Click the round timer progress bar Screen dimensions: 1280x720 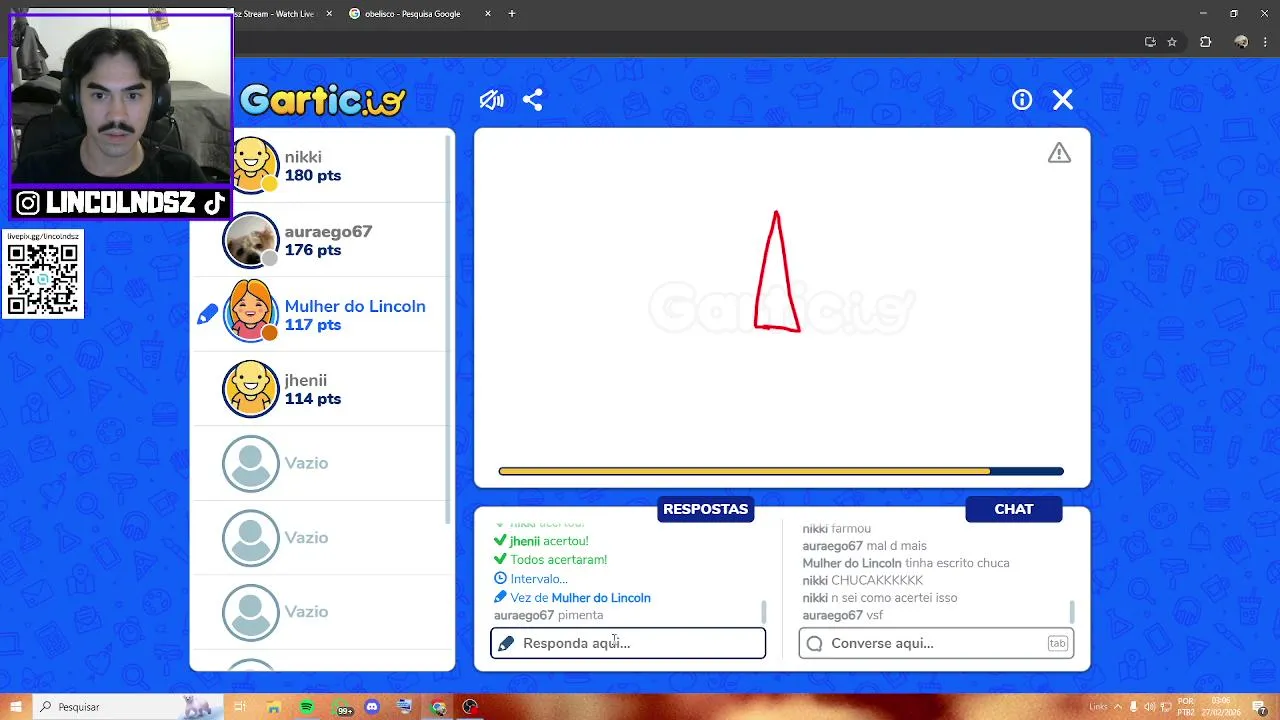click(781, 471)
